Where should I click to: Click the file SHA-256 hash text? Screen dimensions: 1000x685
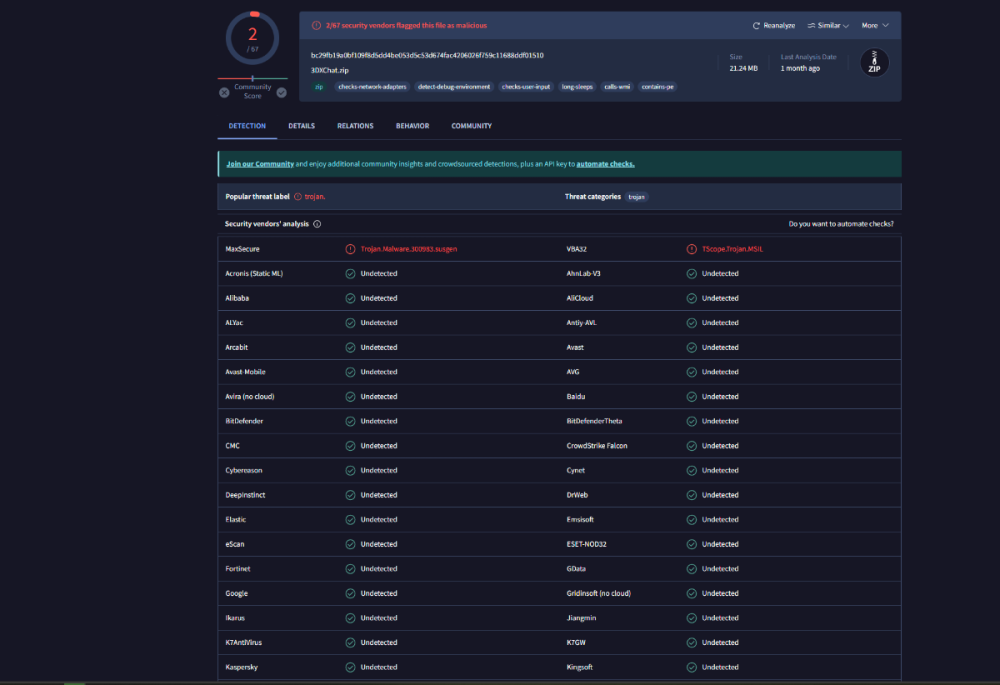point(427,55)
